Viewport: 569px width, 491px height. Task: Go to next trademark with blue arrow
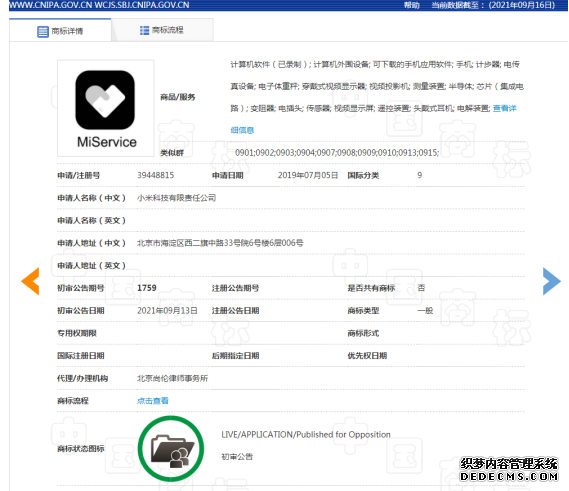pos(552,281)
